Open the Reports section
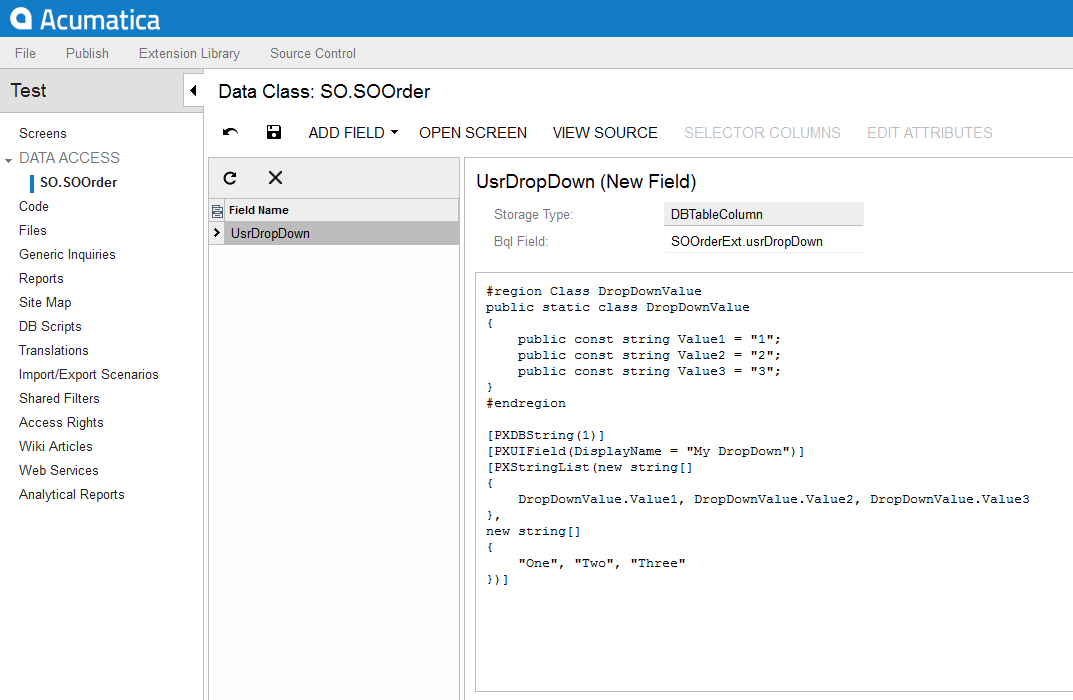 tap(41, 278)
